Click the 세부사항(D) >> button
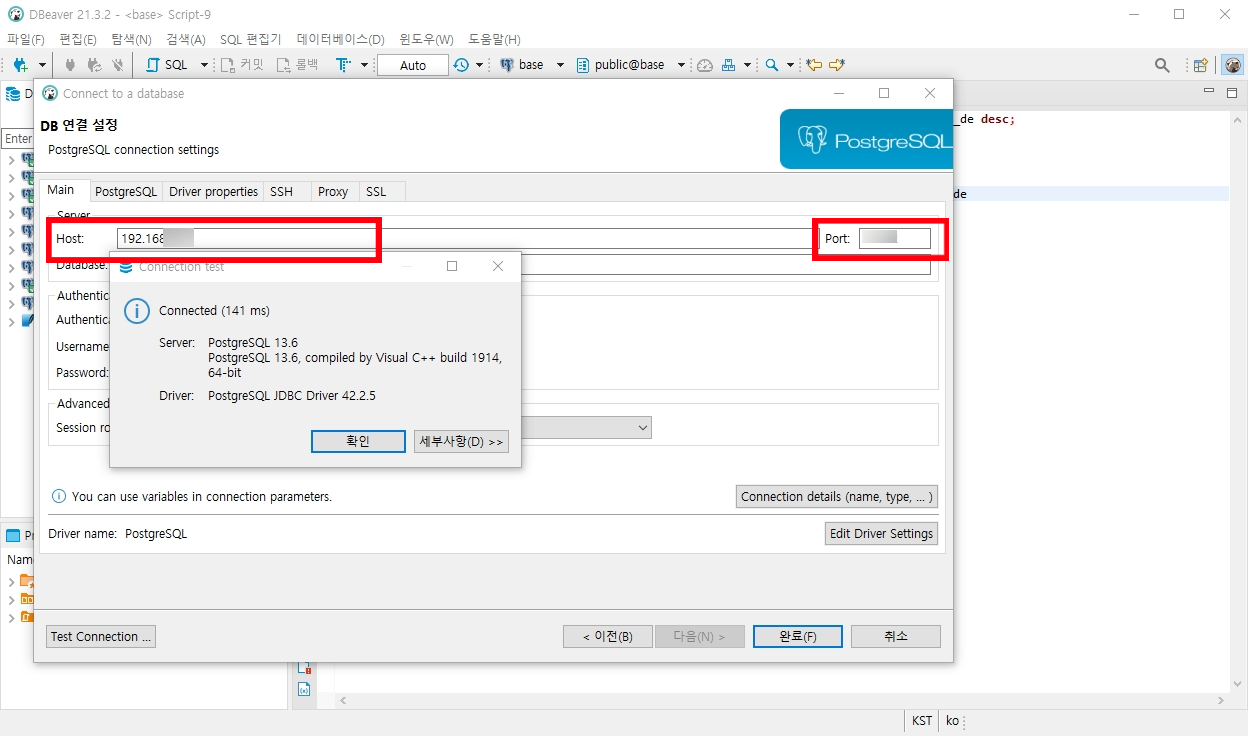Viewport: 1248px width, 736px height. [x=461, y=441]
